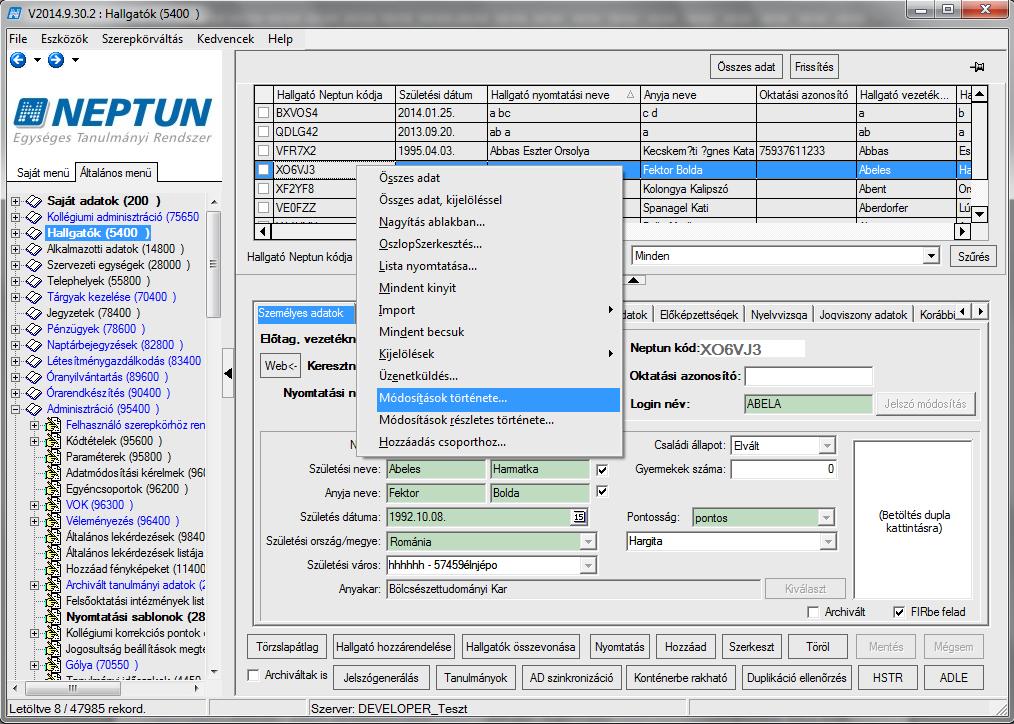Click the Telephelyek (55800) node icon

tap(34, 281)
